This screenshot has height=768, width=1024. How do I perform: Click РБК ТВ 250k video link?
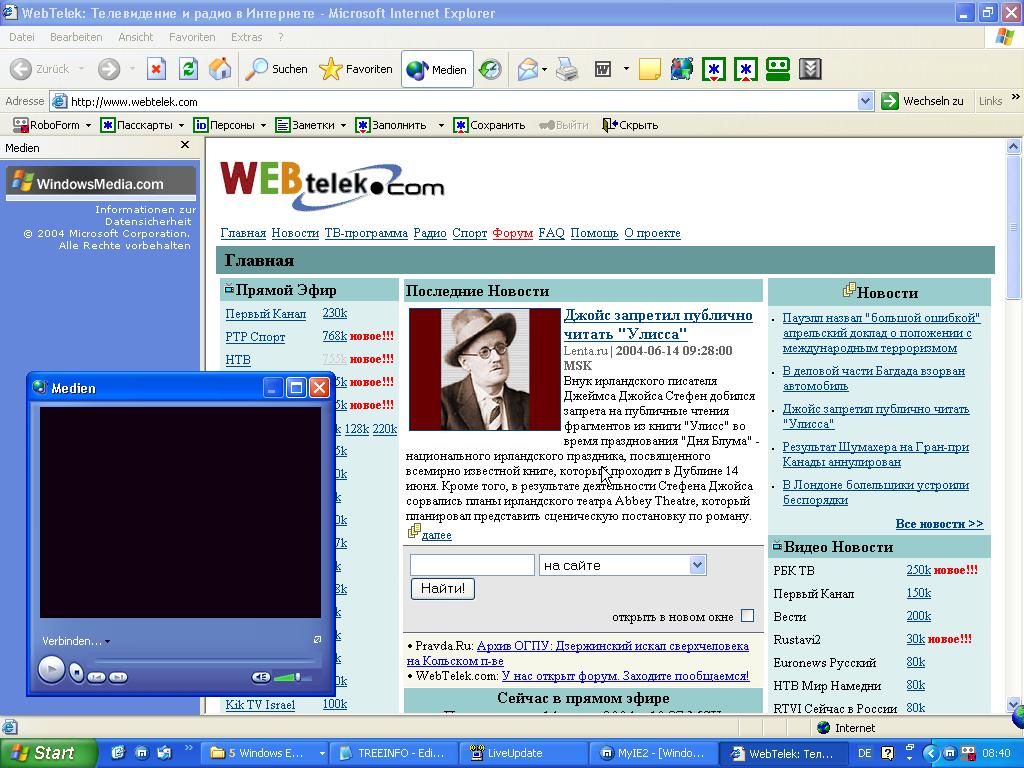pos(918,569)
